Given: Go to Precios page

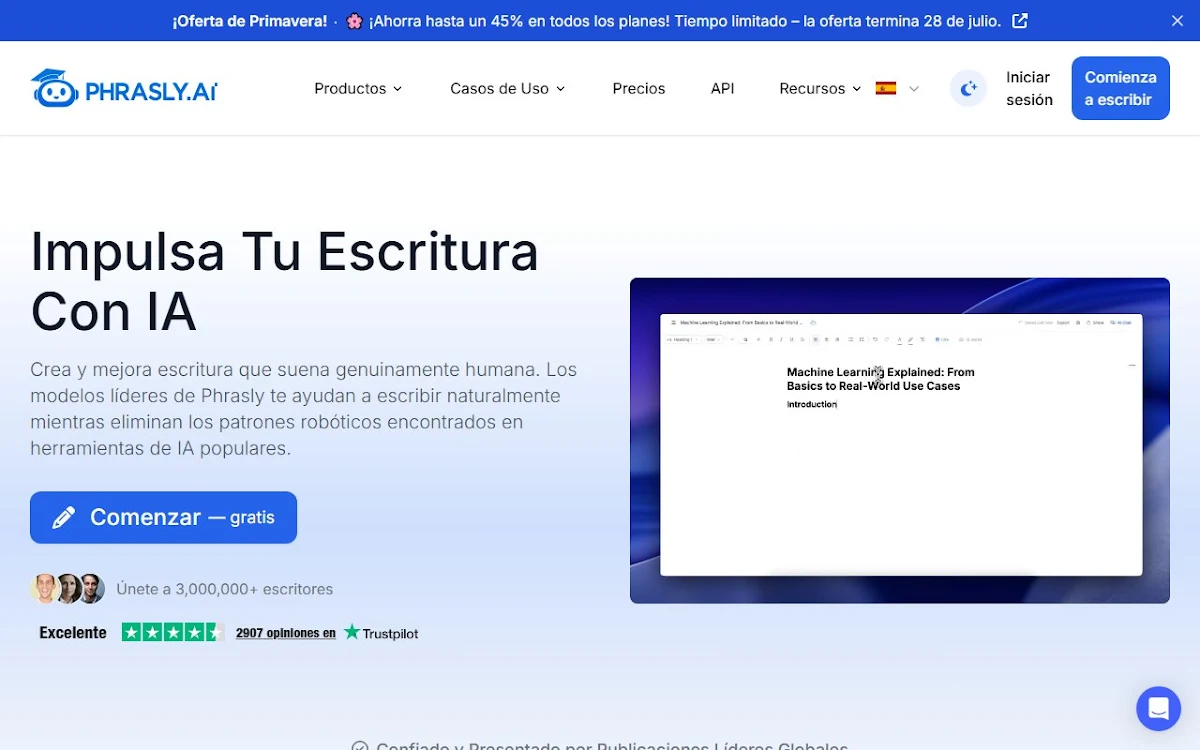Looking at the screenshot, I should [x=639, y=88].
